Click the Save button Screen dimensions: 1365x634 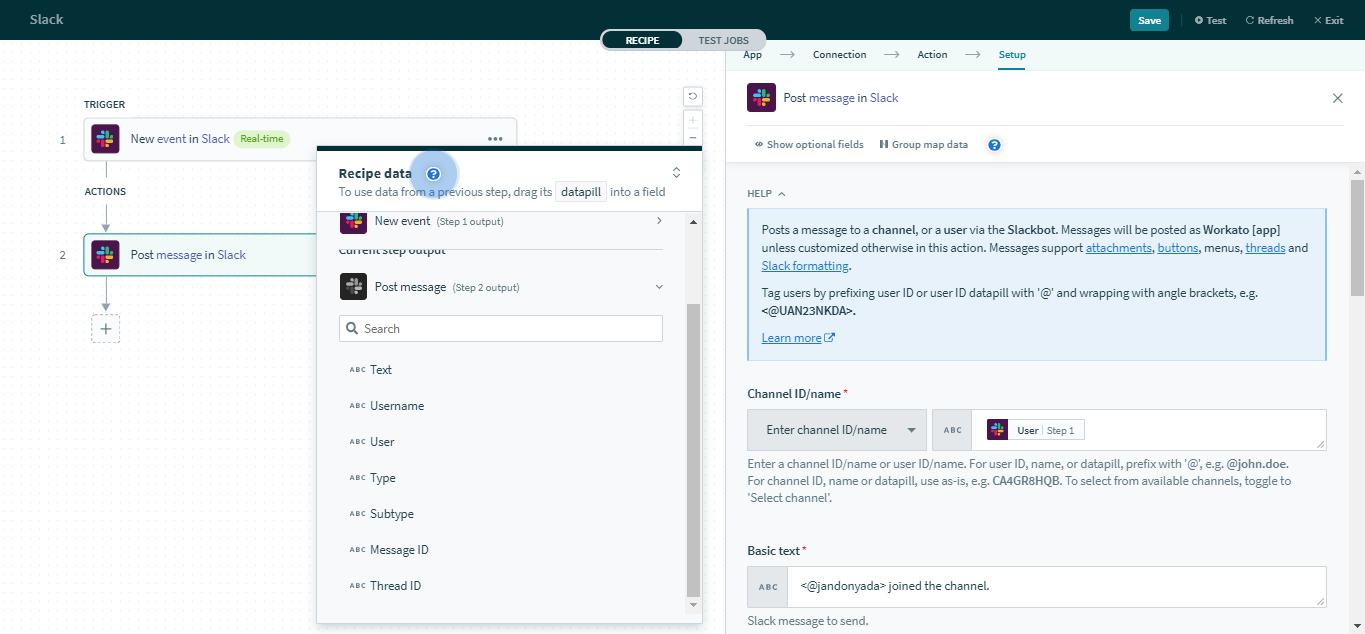point(1149,20)
